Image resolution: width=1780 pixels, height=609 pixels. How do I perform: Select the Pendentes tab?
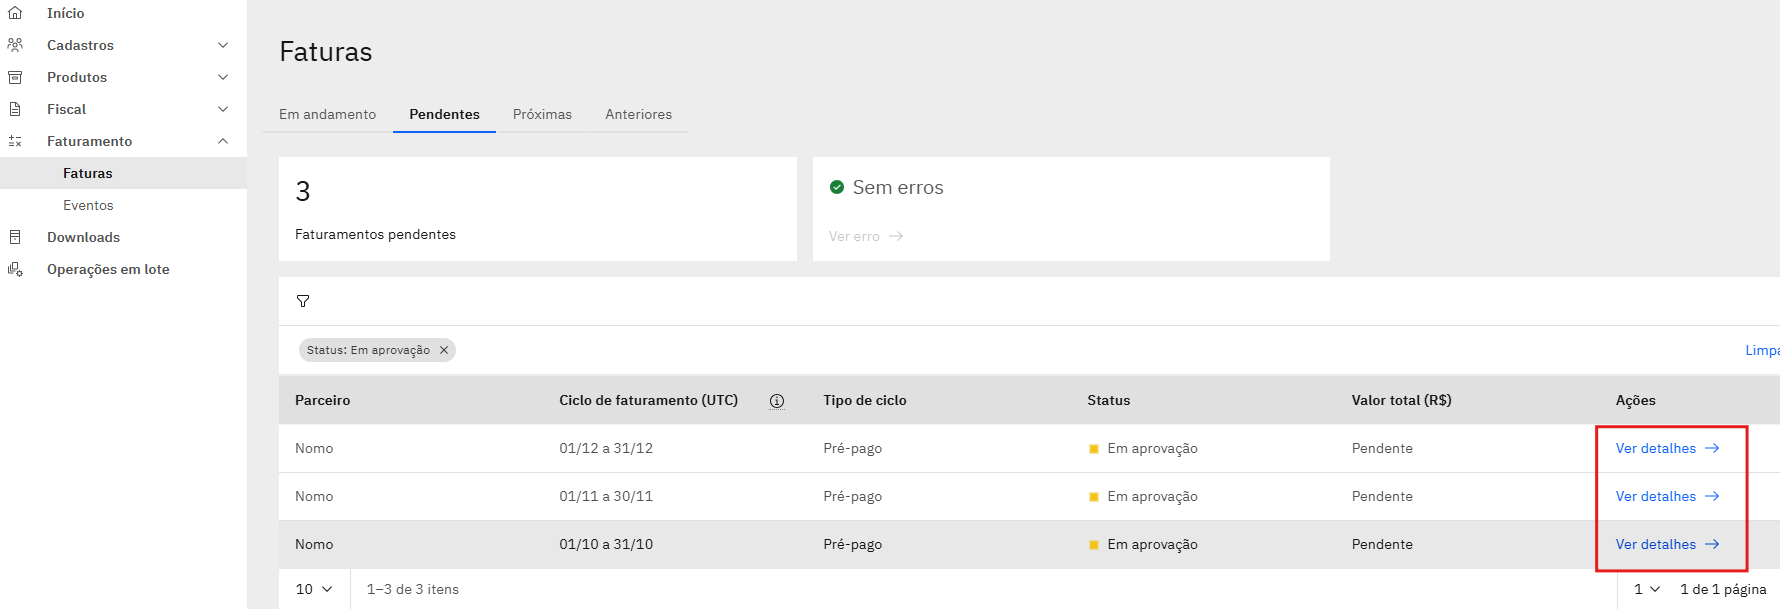click(444, 114)
